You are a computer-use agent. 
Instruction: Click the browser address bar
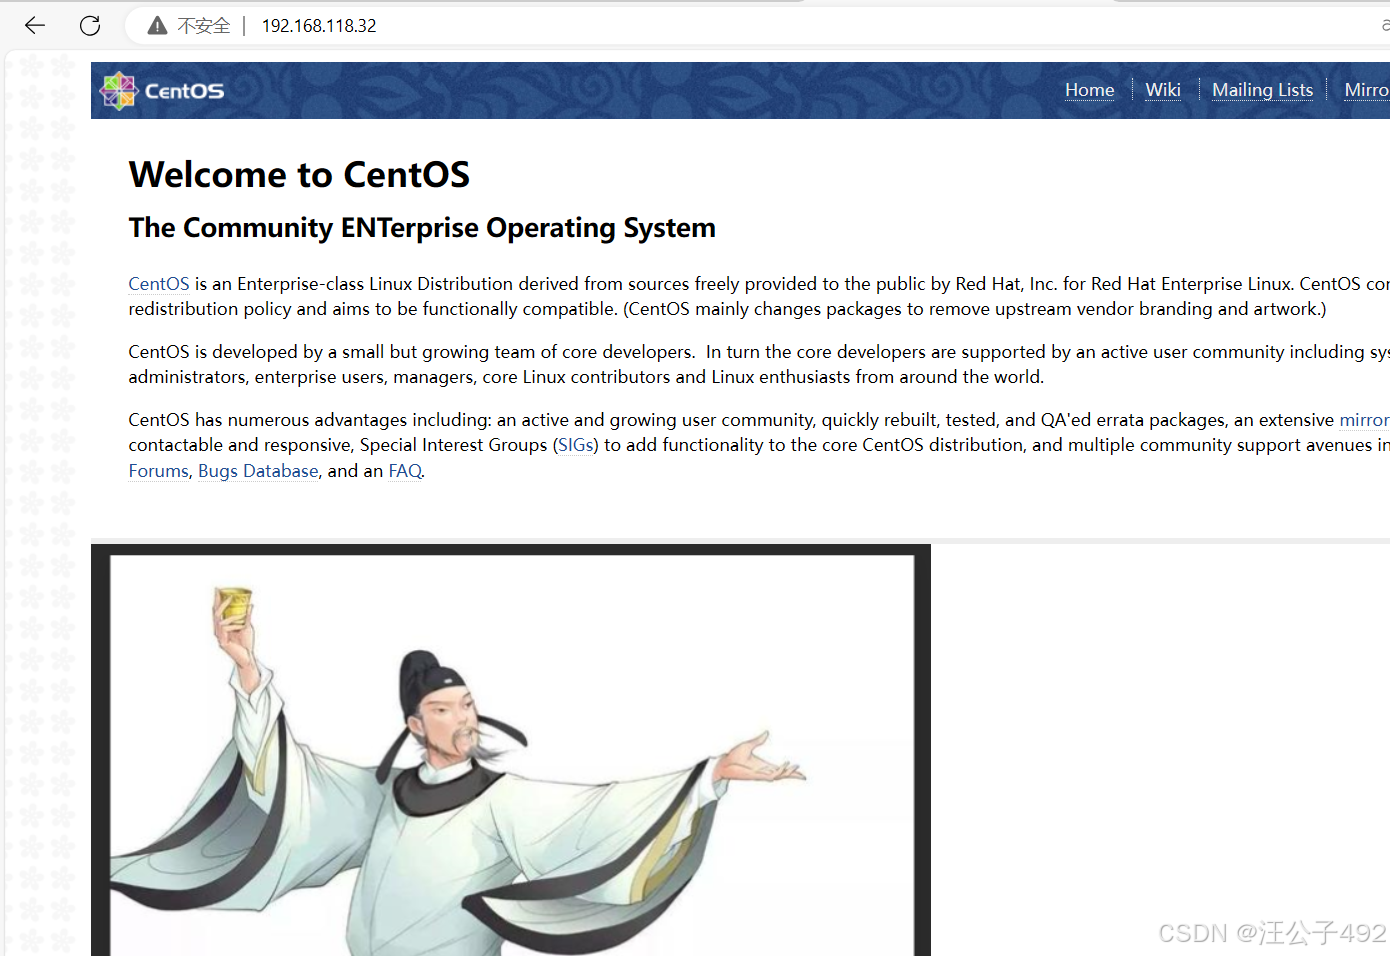[x=600, y=25]
